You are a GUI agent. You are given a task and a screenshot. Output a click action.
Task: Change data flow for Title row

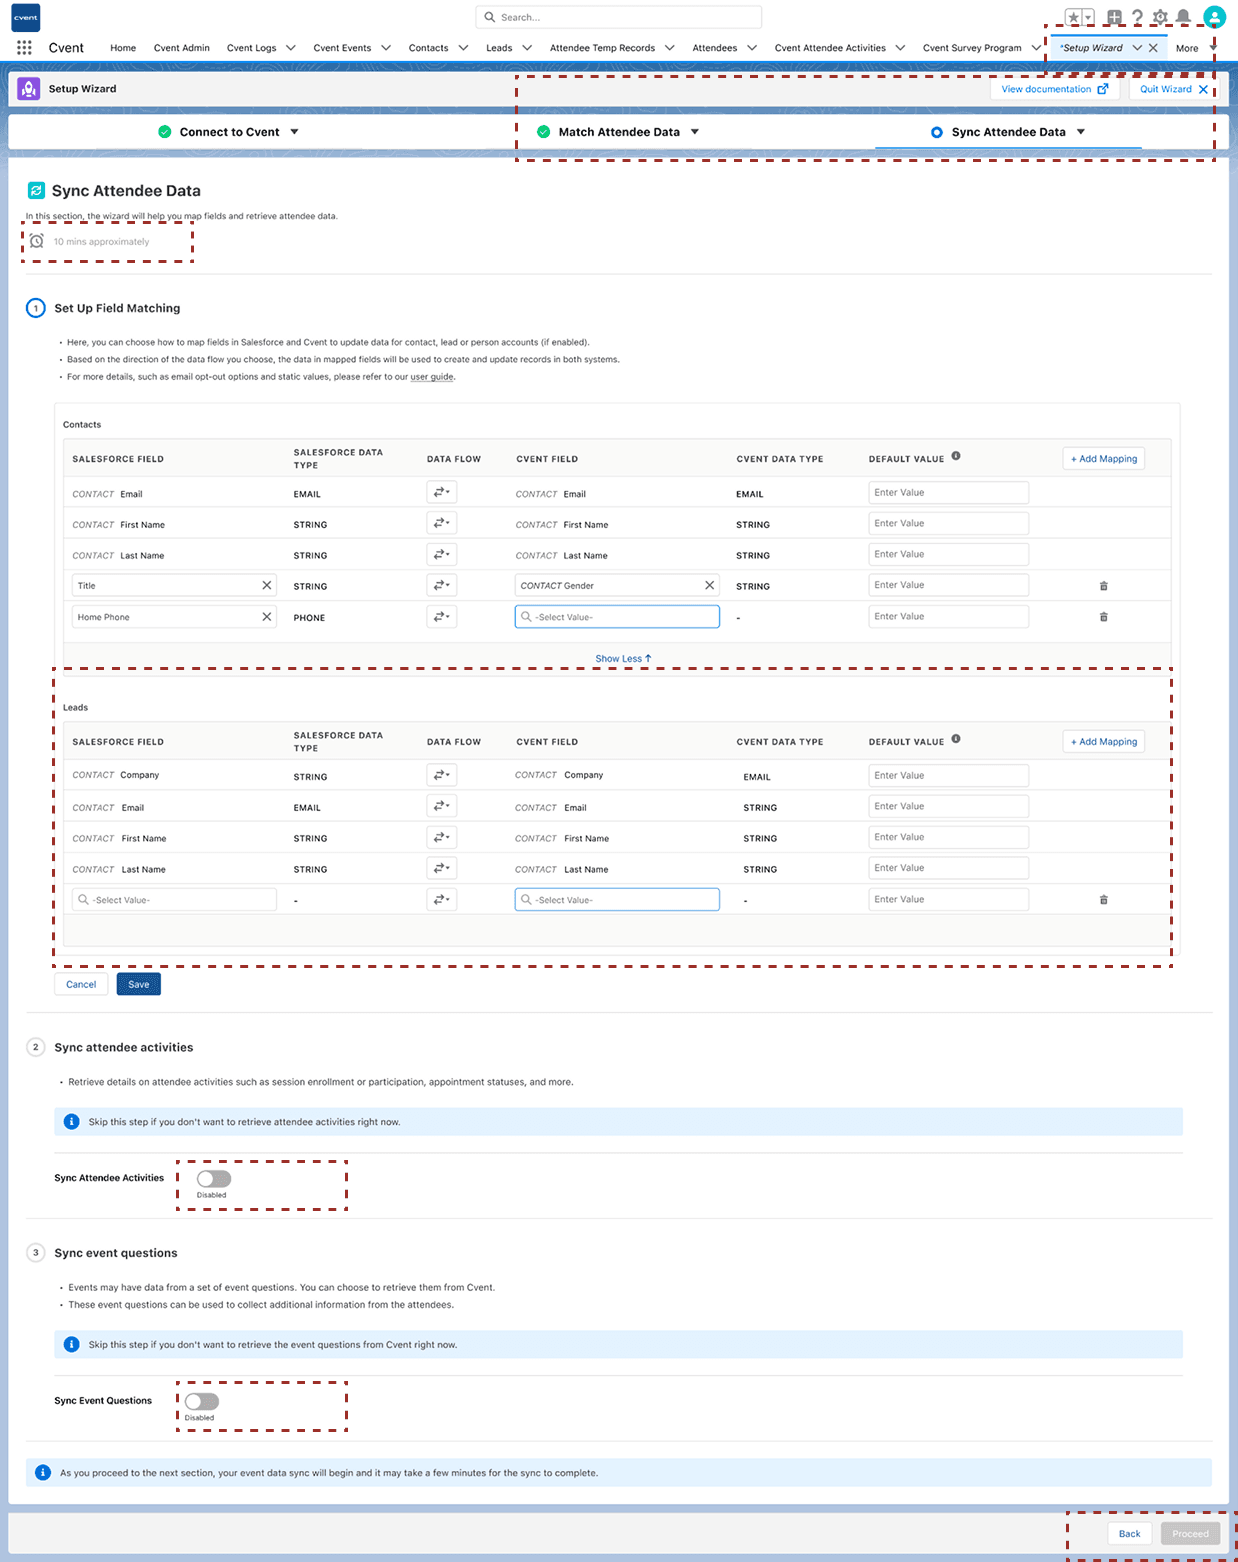pos(441,585)
